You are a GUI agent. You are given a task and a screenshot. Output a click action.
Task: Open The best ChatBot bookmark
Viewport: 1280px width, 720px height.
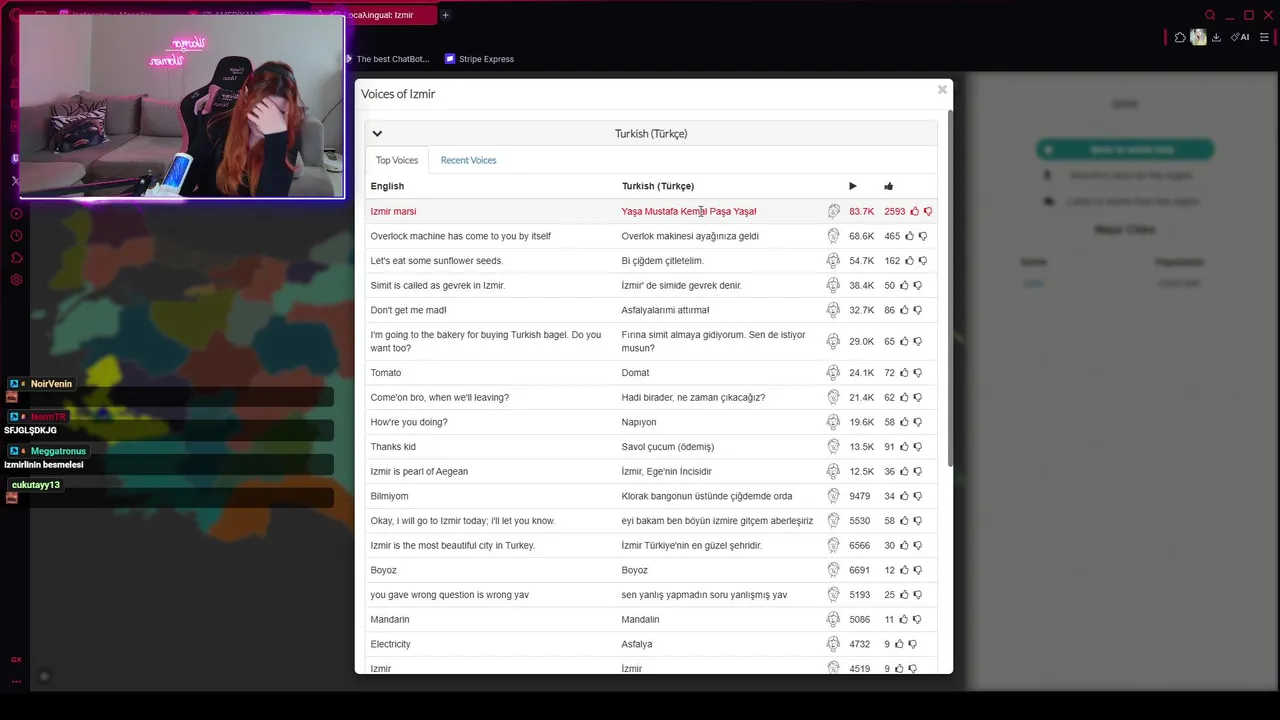pos(386,59)
